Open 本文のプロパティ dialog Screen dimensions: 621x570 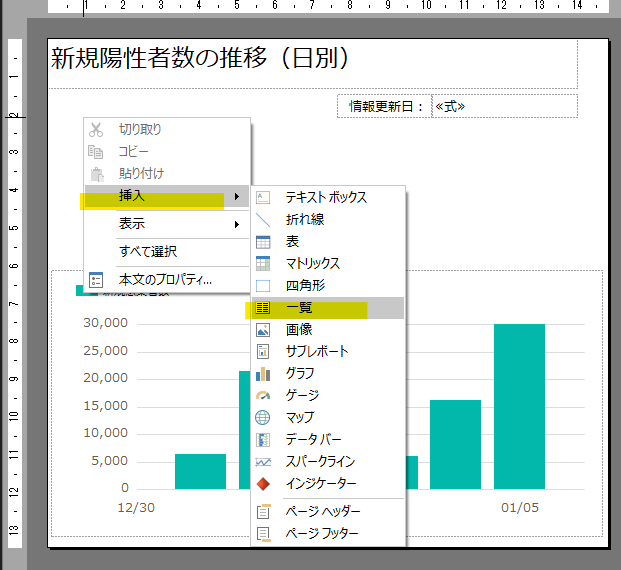(x=165, y=280)
